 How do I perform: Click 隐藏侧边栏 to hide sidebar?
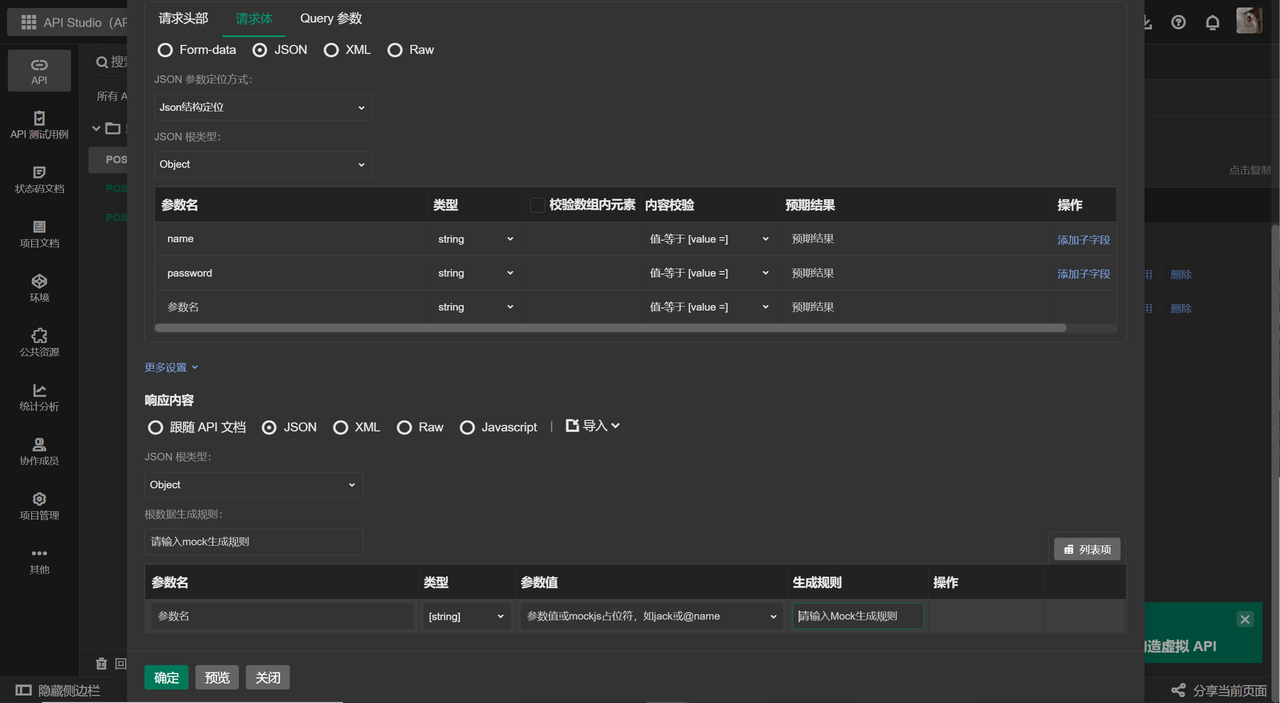(58, 691)
